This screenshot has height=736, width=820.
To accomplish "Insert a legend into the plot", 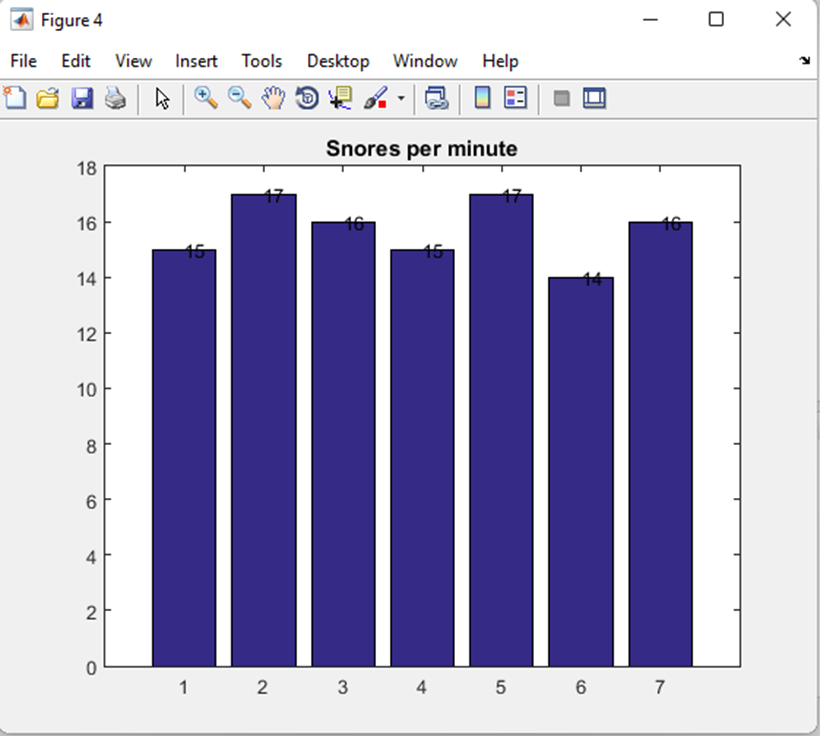I will click(515, 97).
